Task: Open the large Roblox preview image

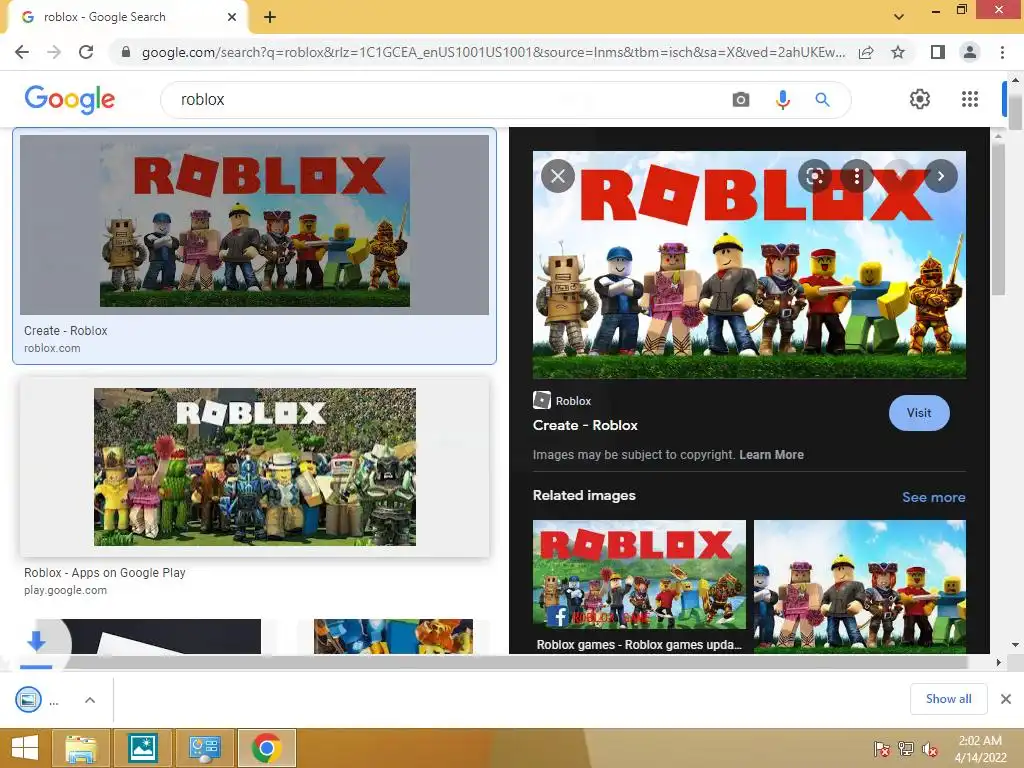Action: point(749,264)
